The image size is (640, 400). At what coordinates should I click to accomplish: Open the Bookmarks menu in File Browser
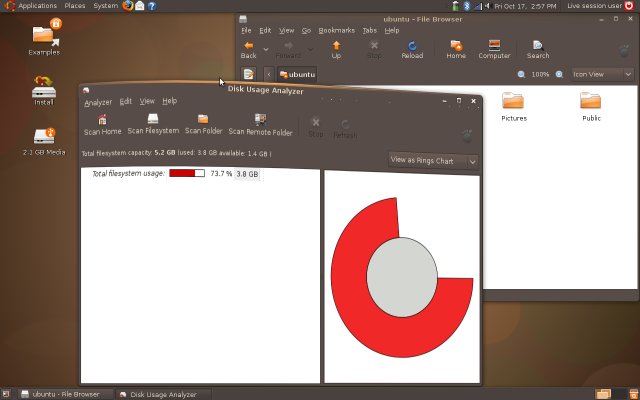pos(337,31)
